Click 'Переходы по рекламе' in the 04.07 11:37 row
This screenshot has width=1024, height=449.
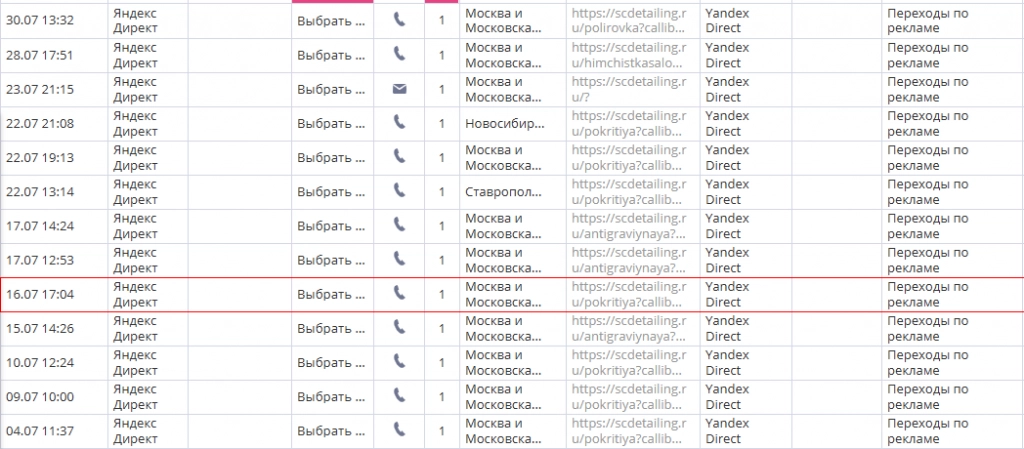(927, 431)
